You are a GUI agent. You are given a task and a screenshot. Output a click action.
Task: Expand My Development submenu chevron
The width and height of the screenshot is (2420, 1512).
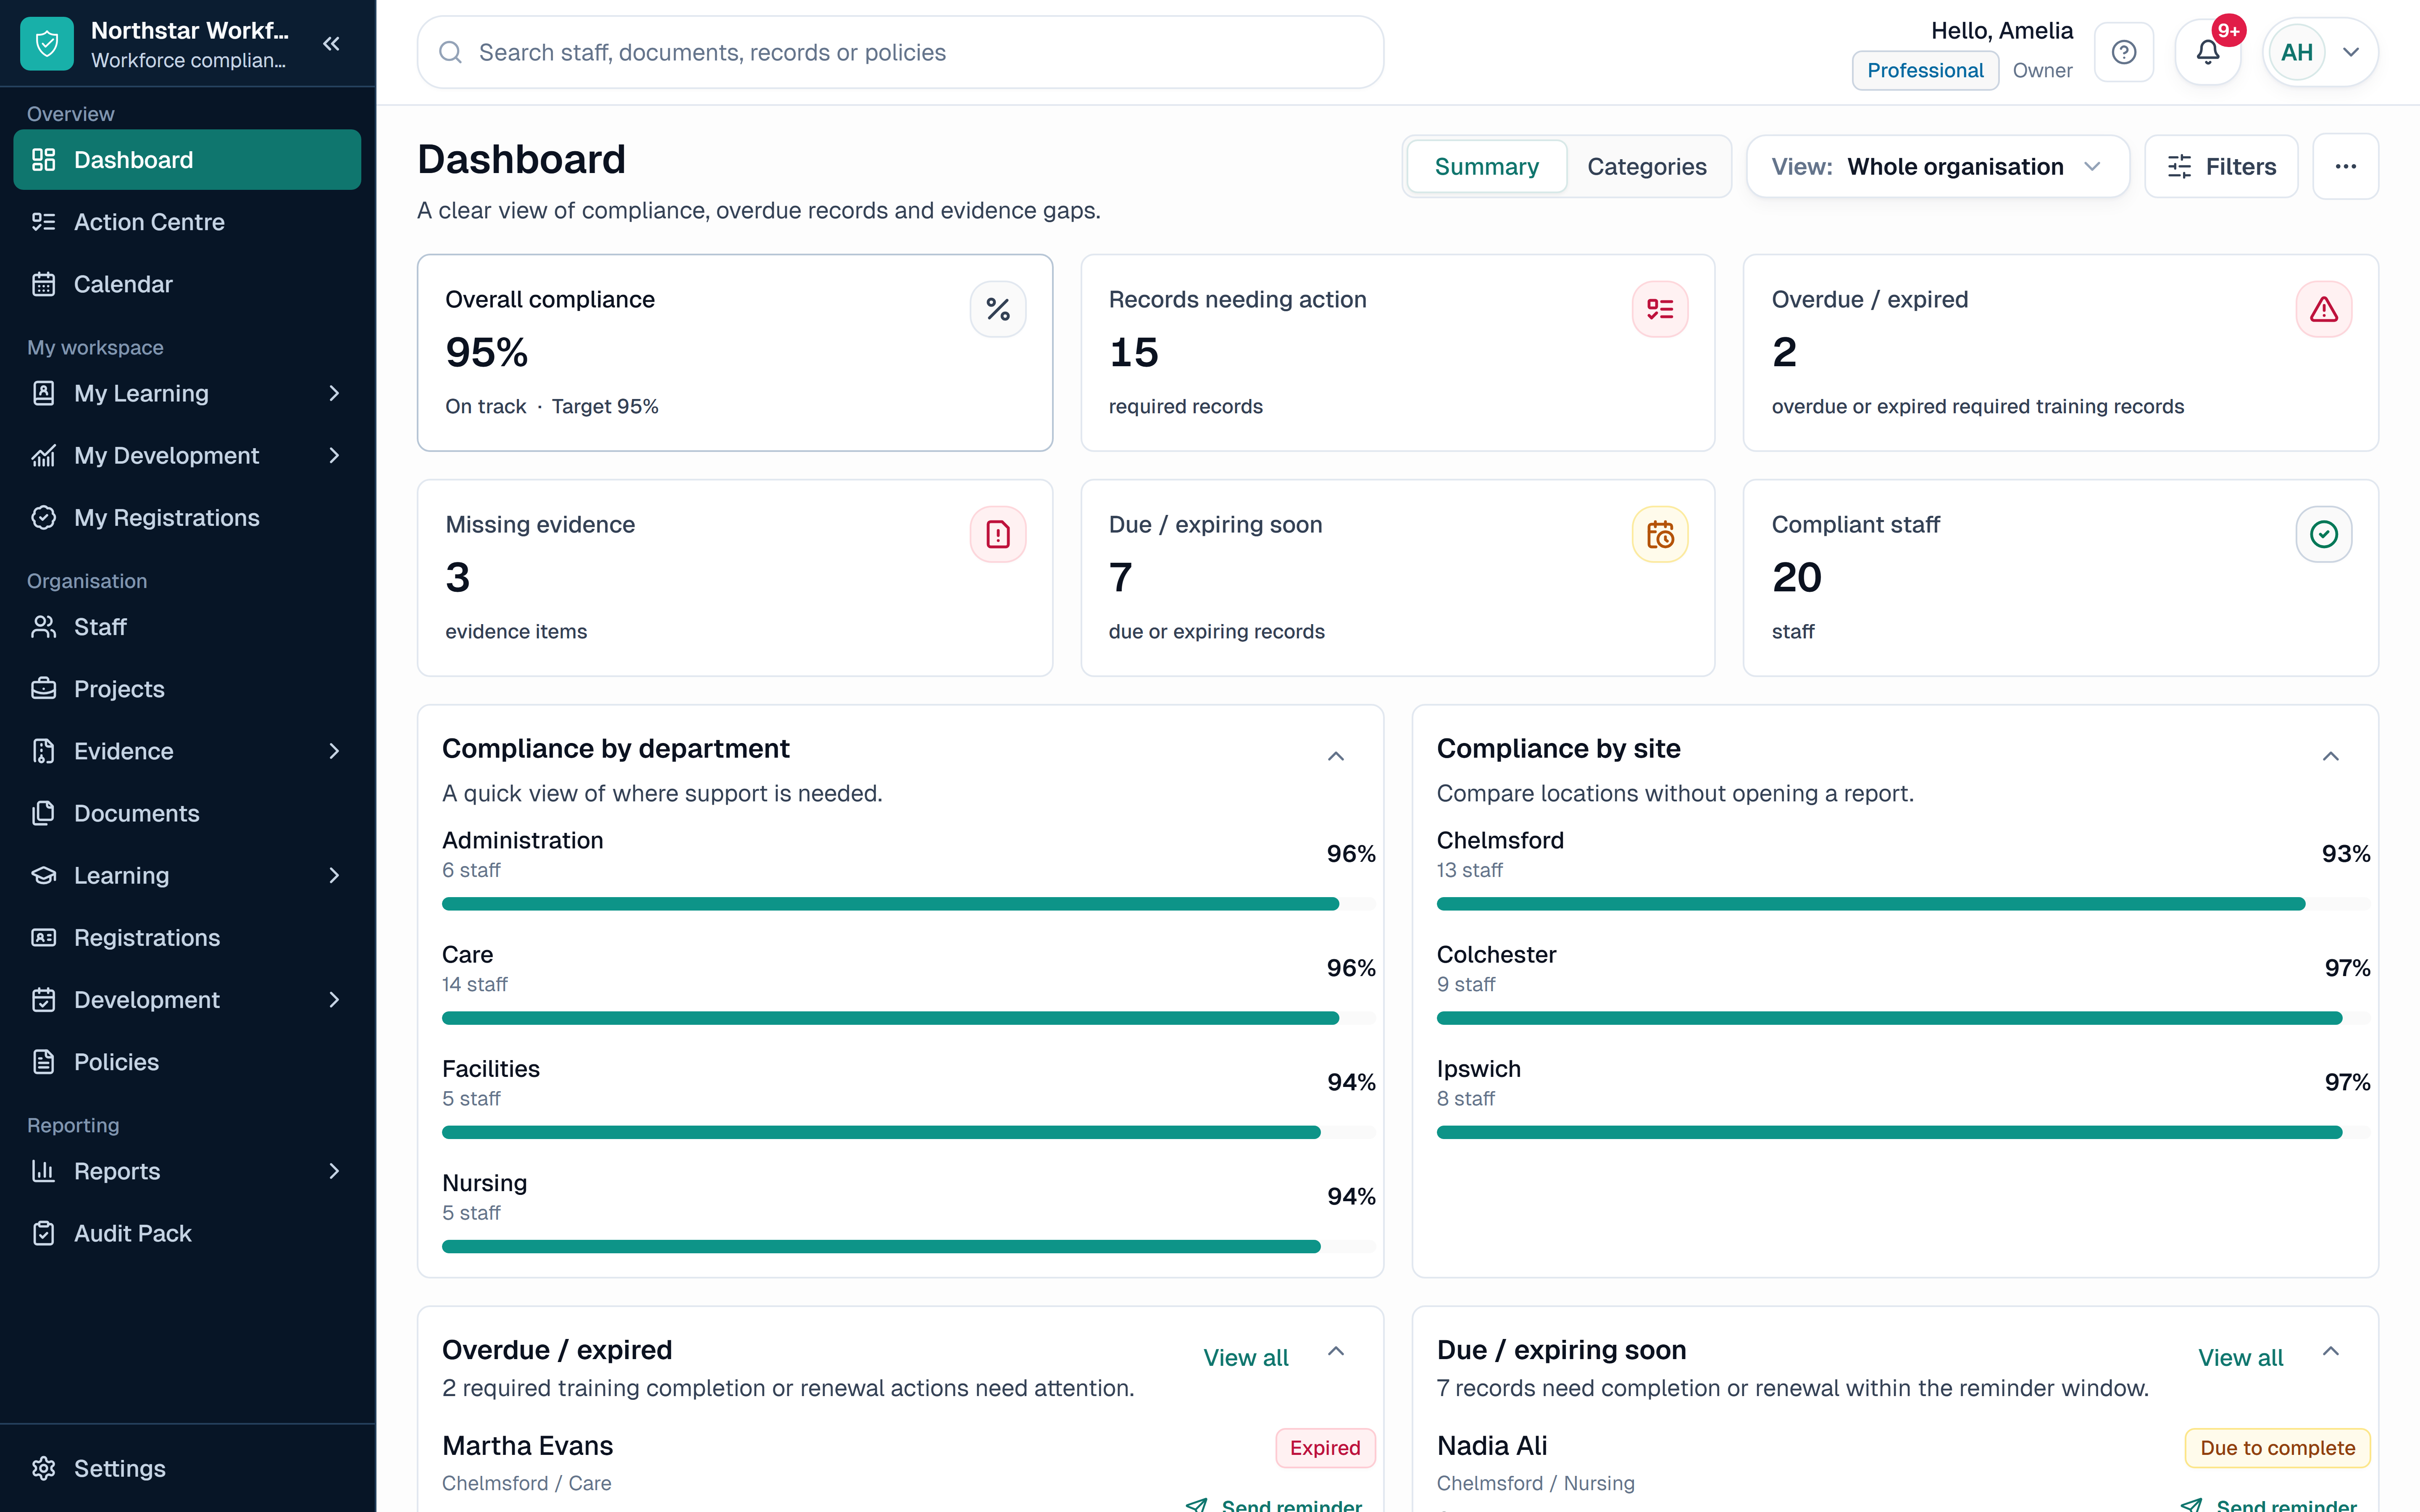click(x=334, y=455)
